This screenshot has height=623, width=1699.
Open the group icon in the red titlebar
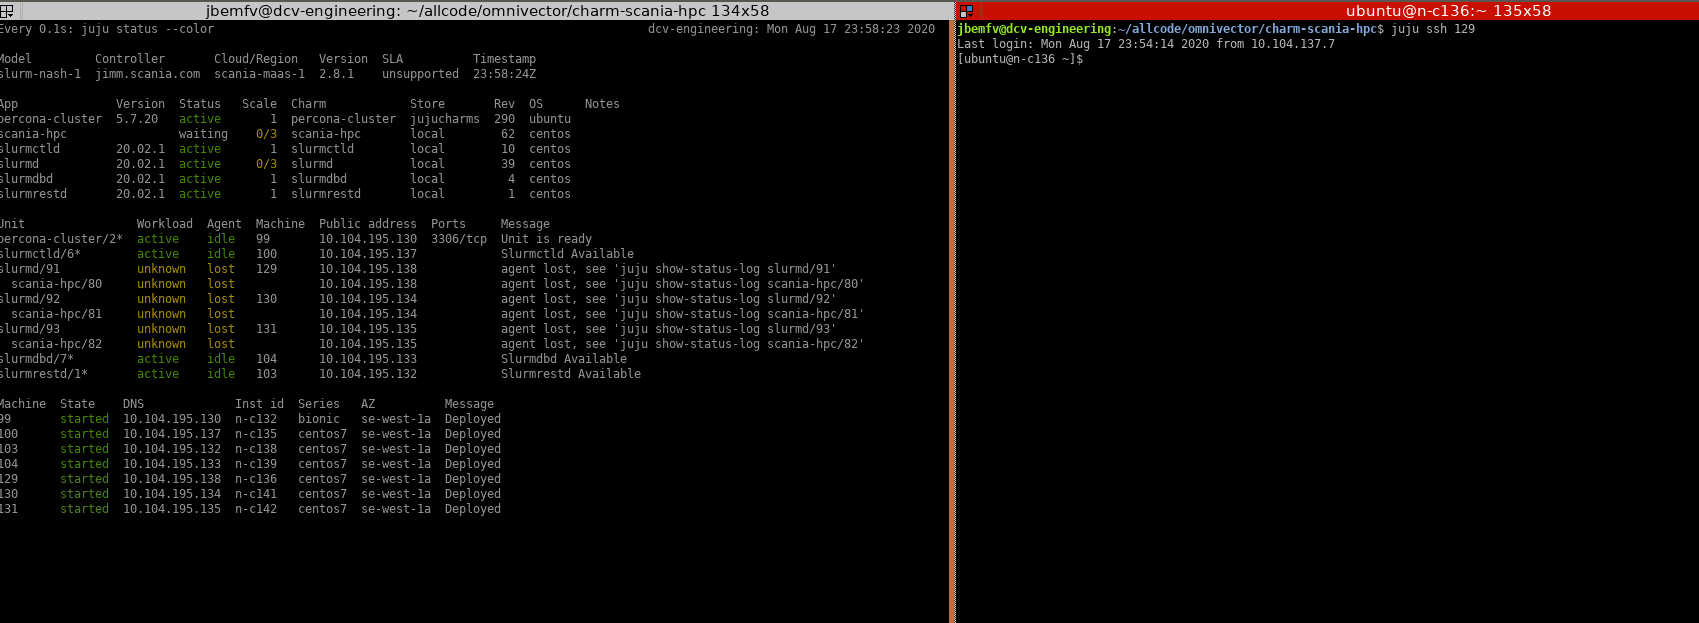(x=966, y=11)
